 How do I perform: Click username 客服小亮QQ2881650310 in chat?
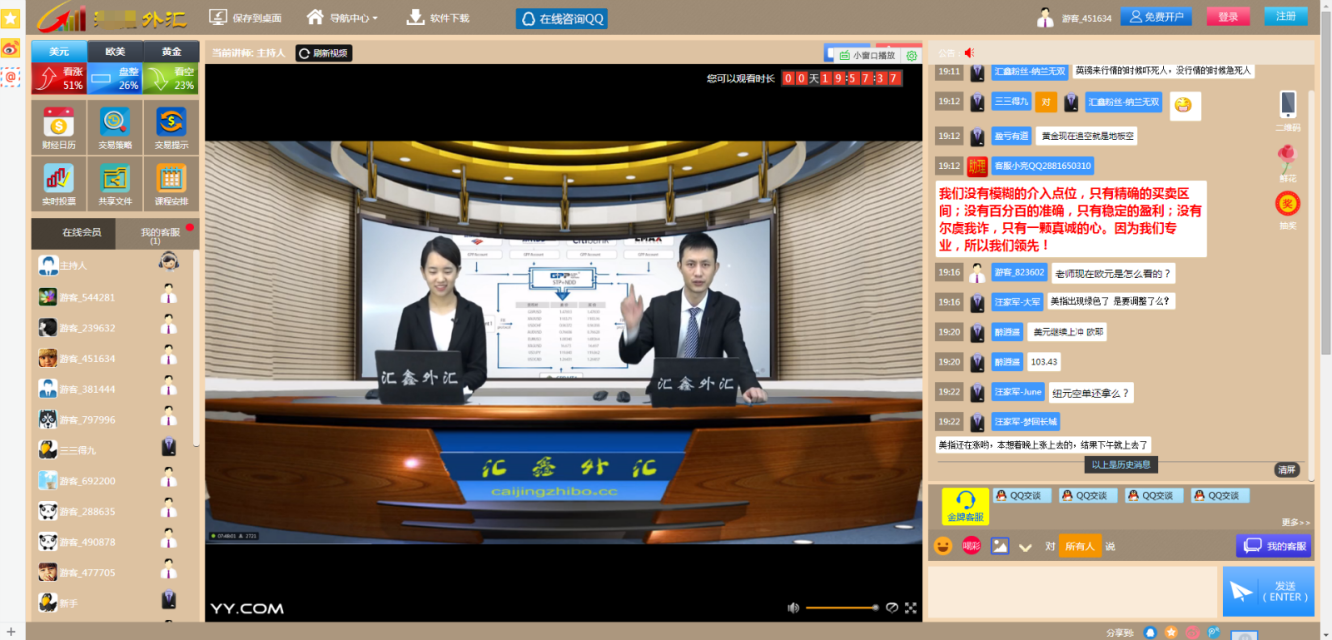tap(1042, 166)
